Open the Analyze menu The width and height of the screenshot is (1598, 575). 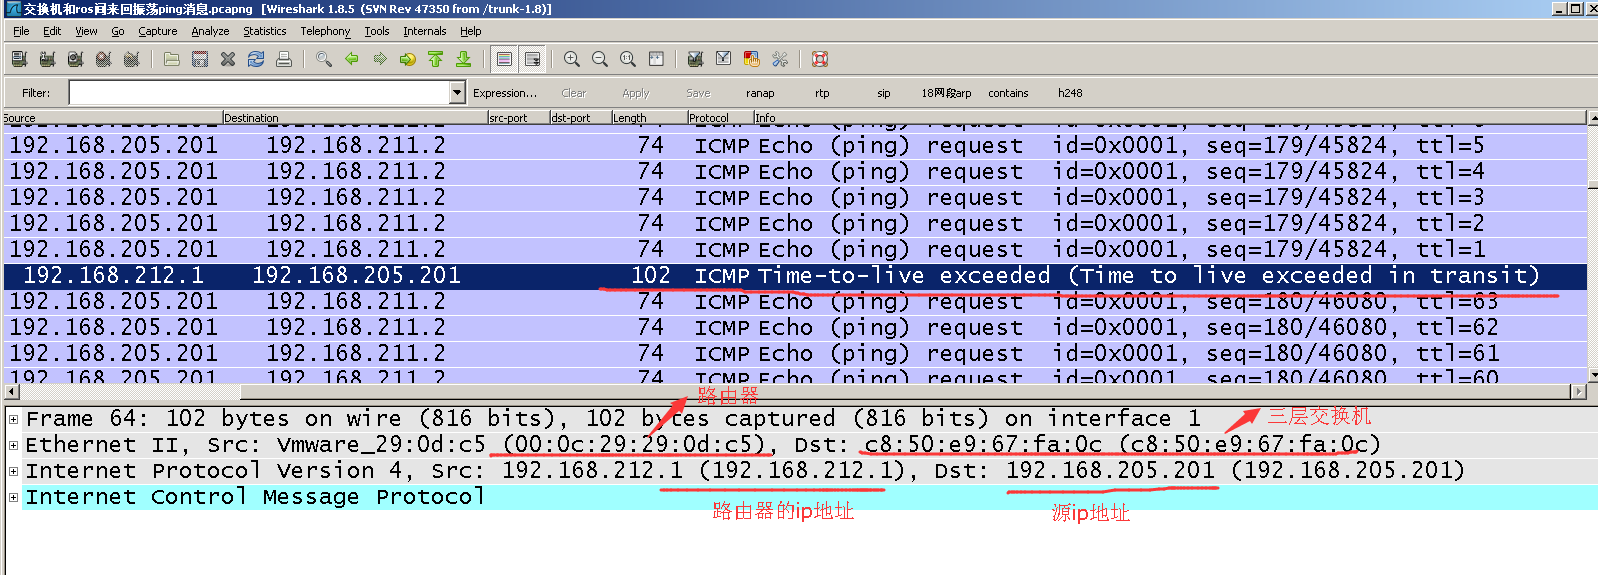pos(210,31)
